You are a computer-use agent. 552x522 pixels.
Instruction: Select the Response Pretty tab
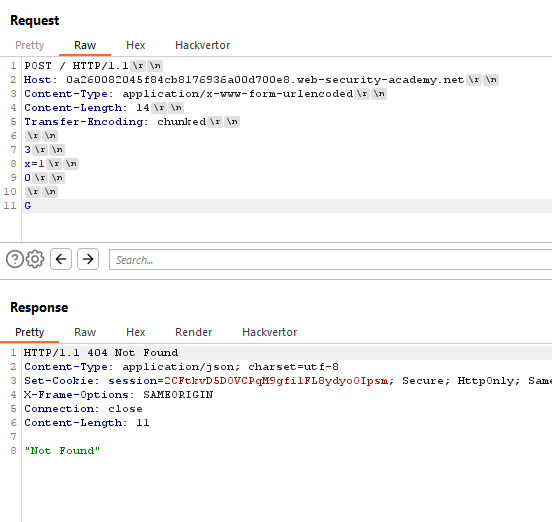tap(30, 332)
